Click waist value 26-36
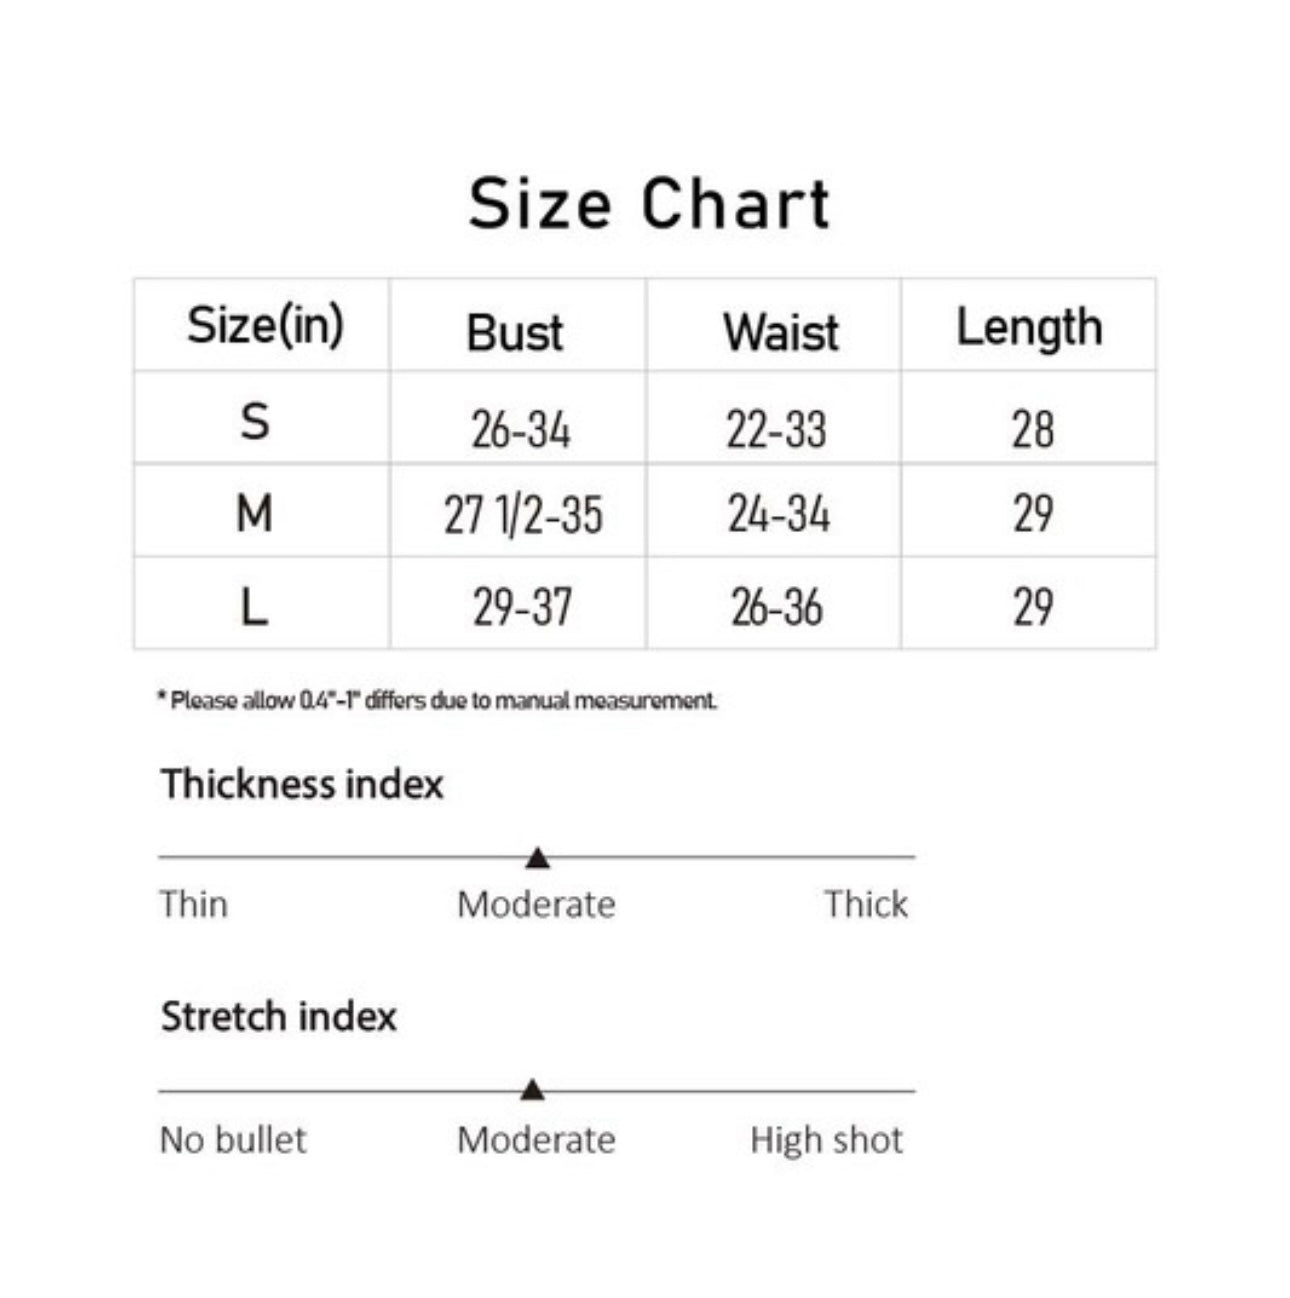1290x1298 pixels. 777,607
